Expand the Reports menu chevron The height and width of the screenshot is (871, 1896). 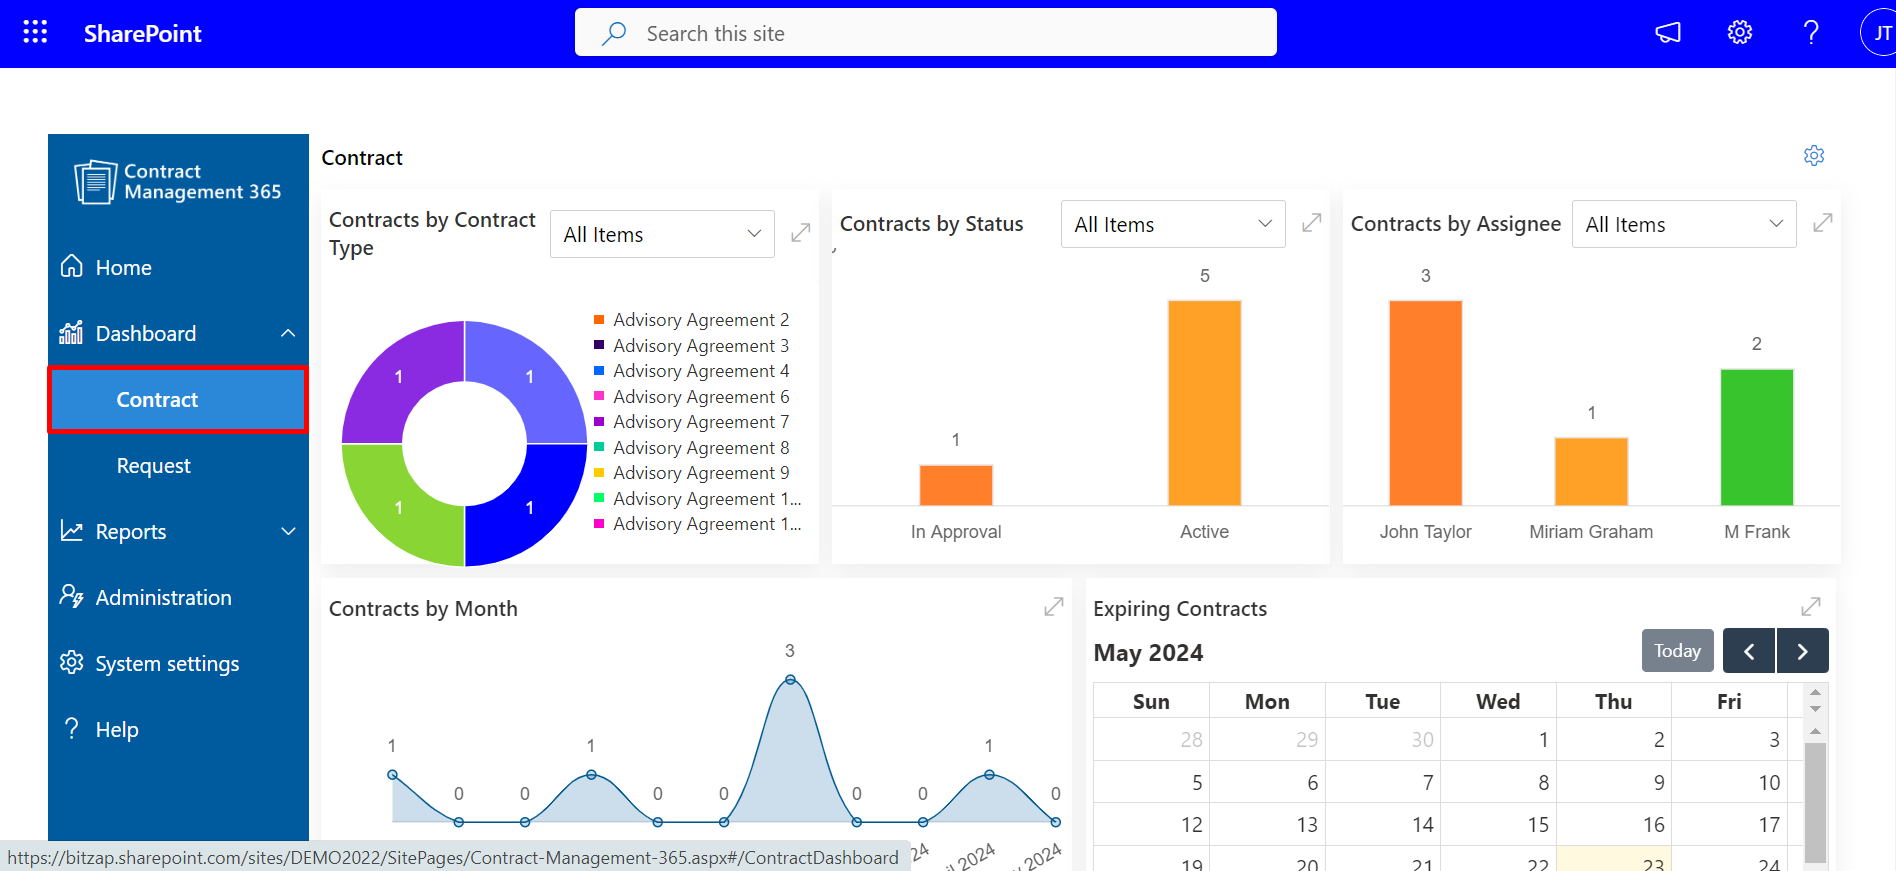tap(288, 531)
